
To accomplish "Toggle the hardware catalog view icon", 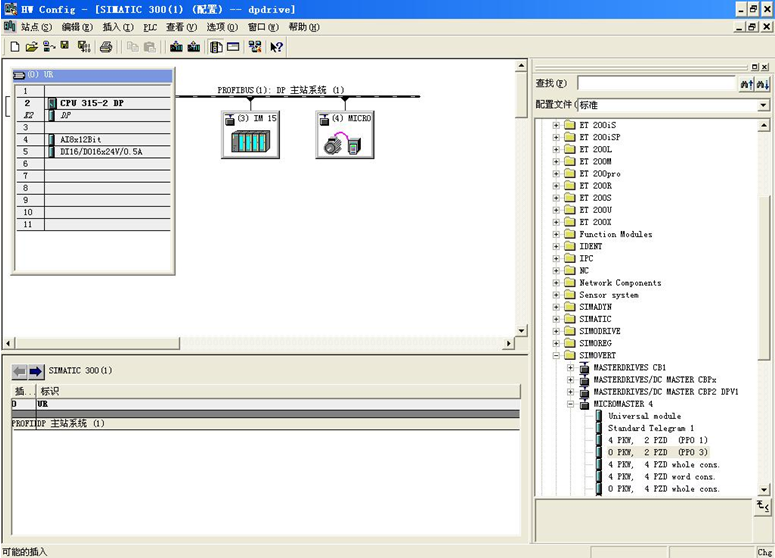I will click(216, 47).
